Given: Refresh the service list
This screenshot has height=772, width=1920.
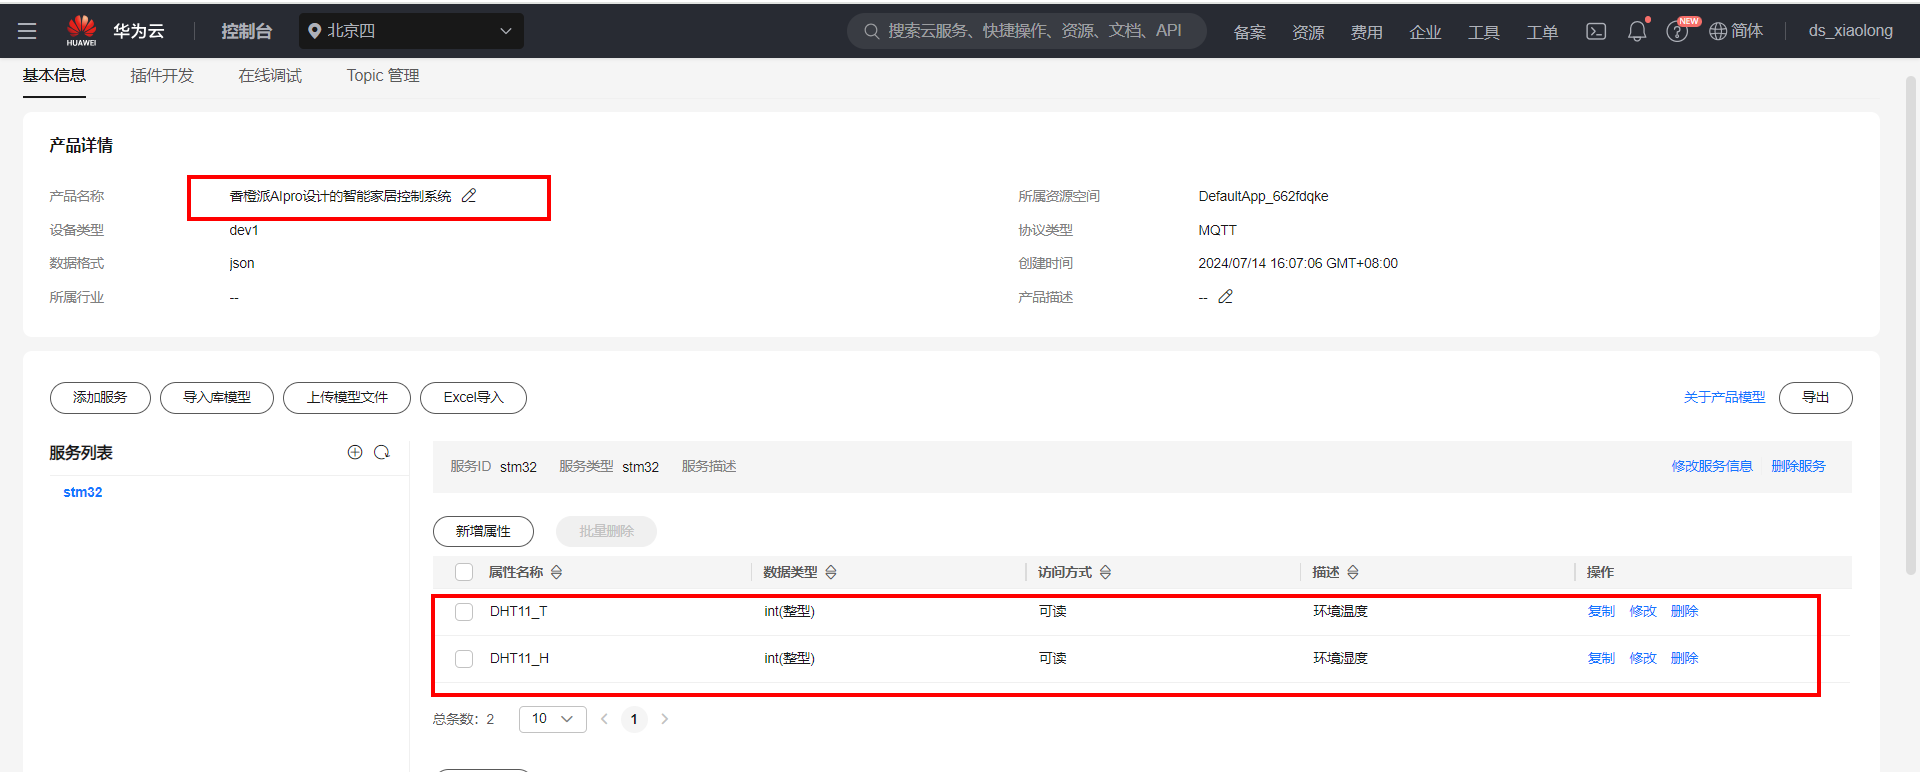Looking at the screenshot, I should (x=382, y=453).
